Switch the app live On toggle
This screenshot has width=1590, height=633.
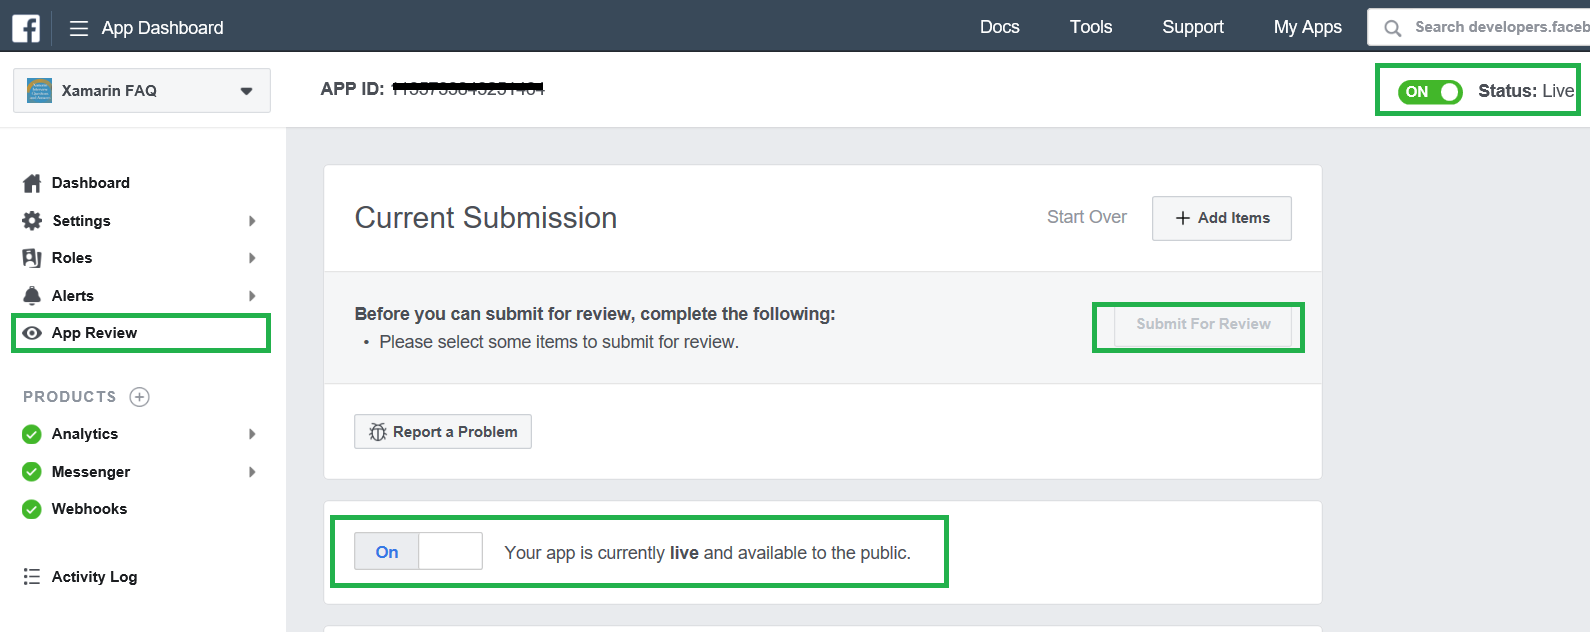[x=418, y=551]
